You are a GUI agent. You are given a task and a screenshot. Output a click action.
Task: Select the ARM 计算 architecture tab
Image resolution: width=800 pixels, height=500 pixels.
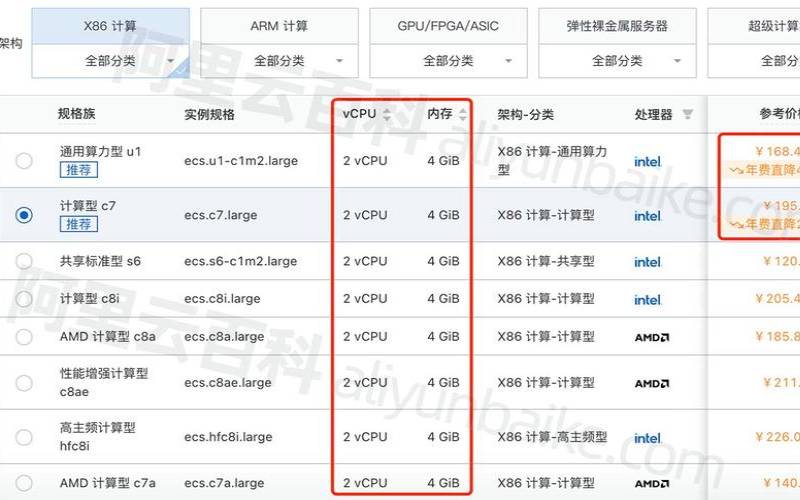279,26
